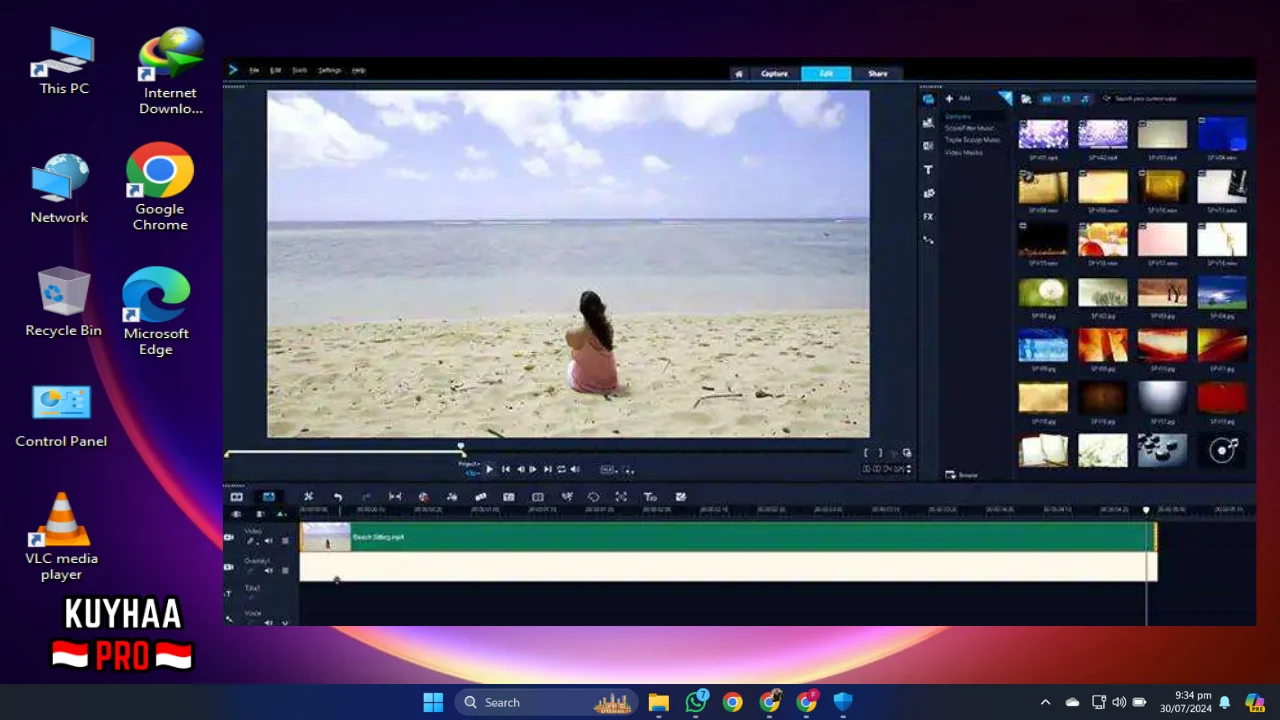Click the Import media files folder icon
This screenshot has height=720, width=1280.
pos(1026,99)
